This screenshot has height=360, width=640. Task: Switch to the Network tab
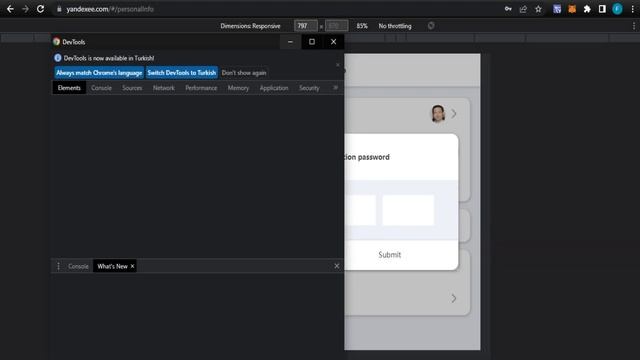(163, 88)
